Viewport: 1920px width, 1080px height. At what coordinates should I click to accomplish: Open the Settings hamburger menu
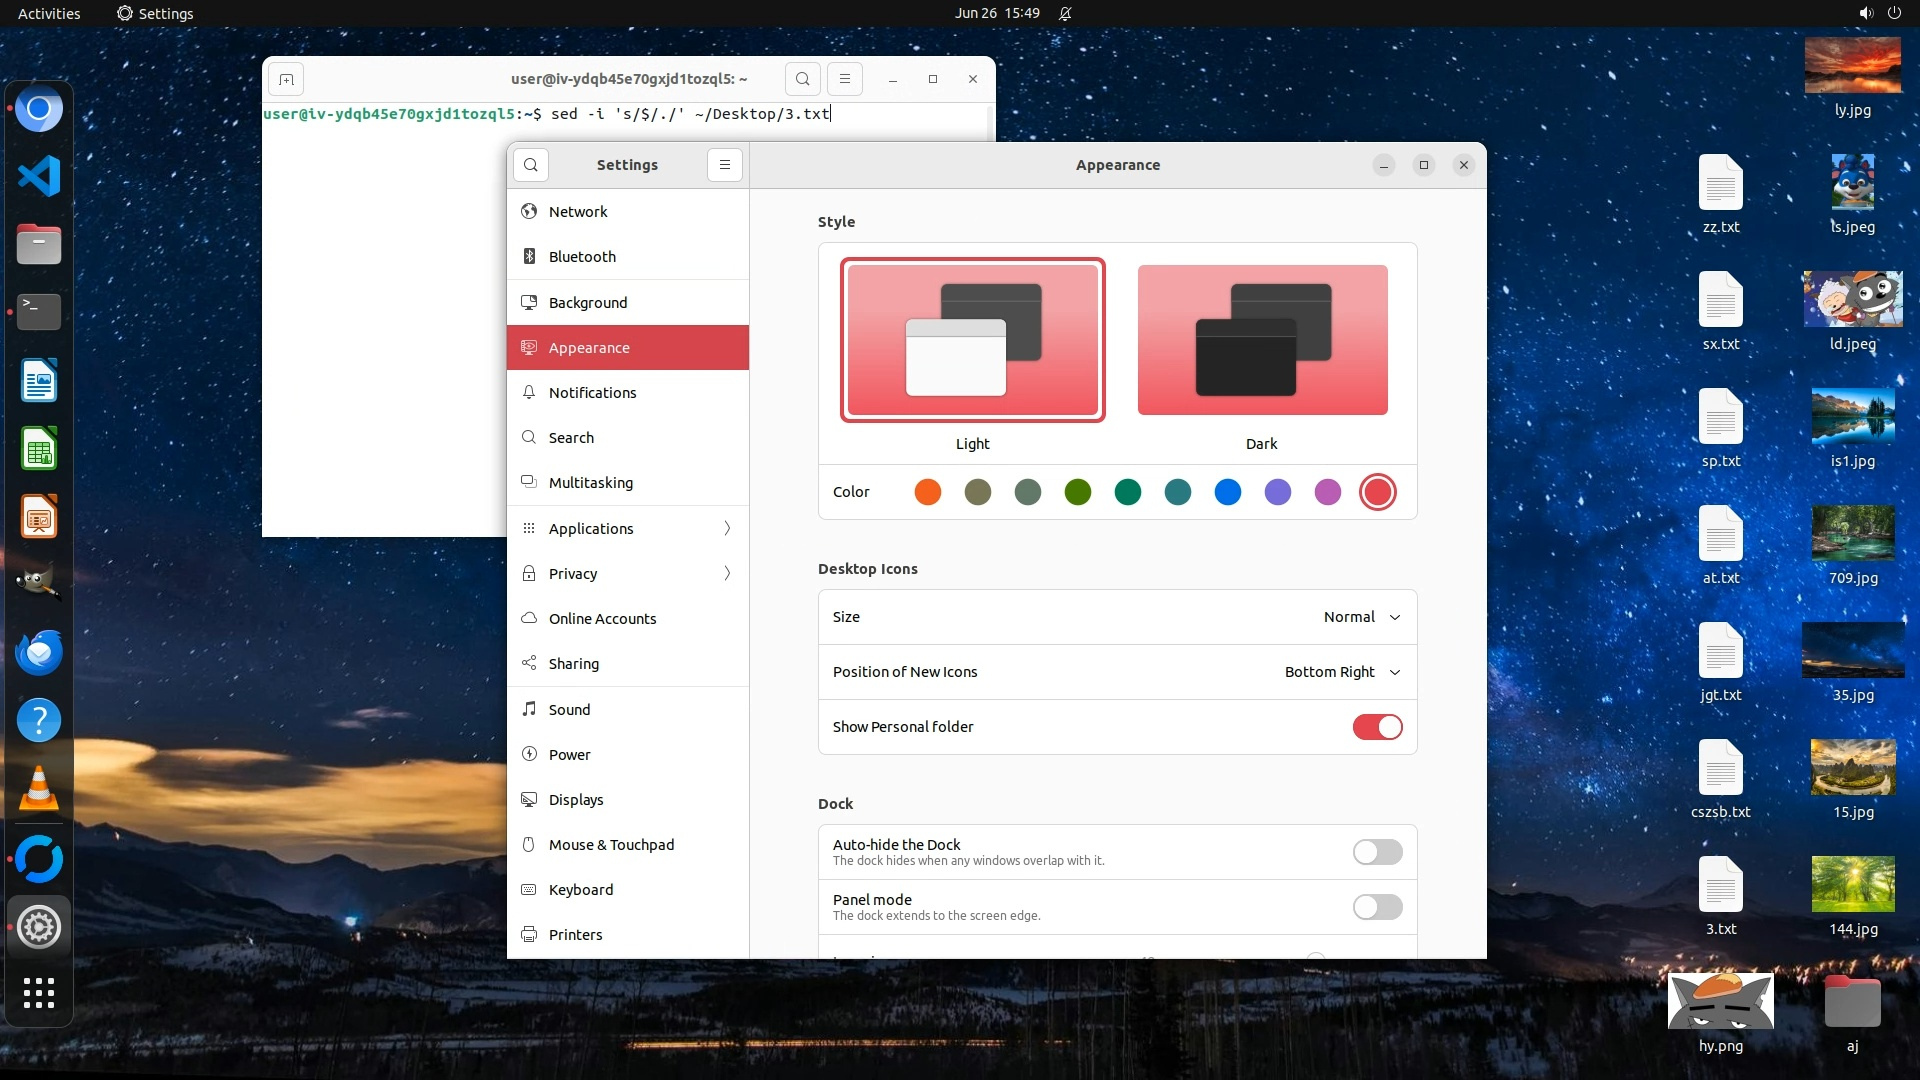coord(725,165)
